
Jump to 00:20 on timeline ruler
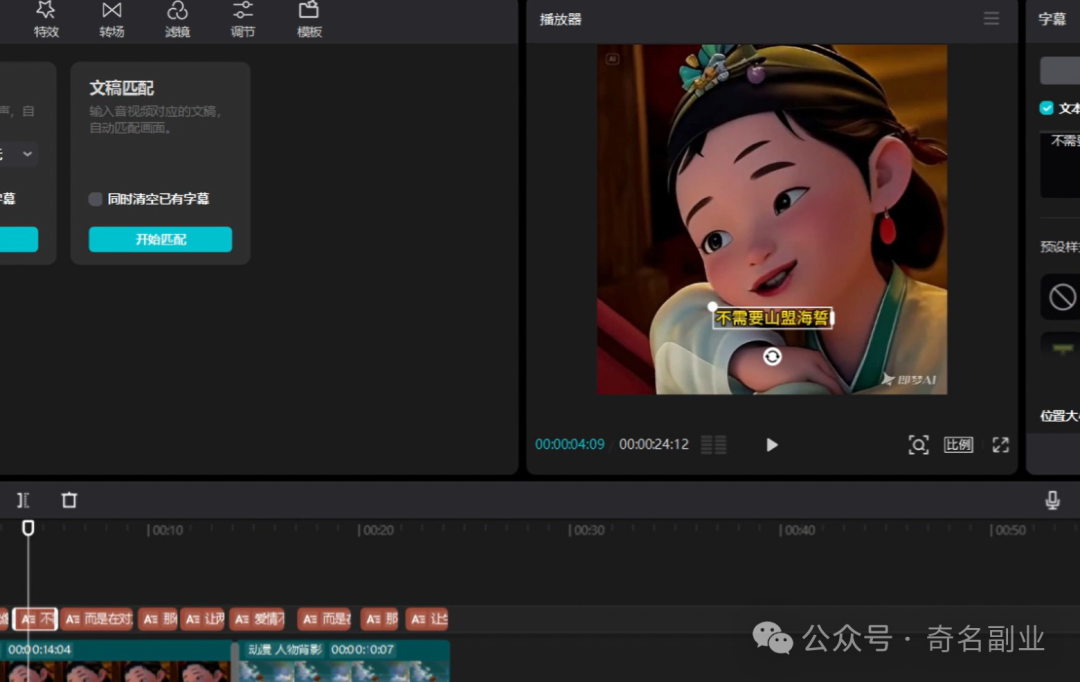coord(376,530)
